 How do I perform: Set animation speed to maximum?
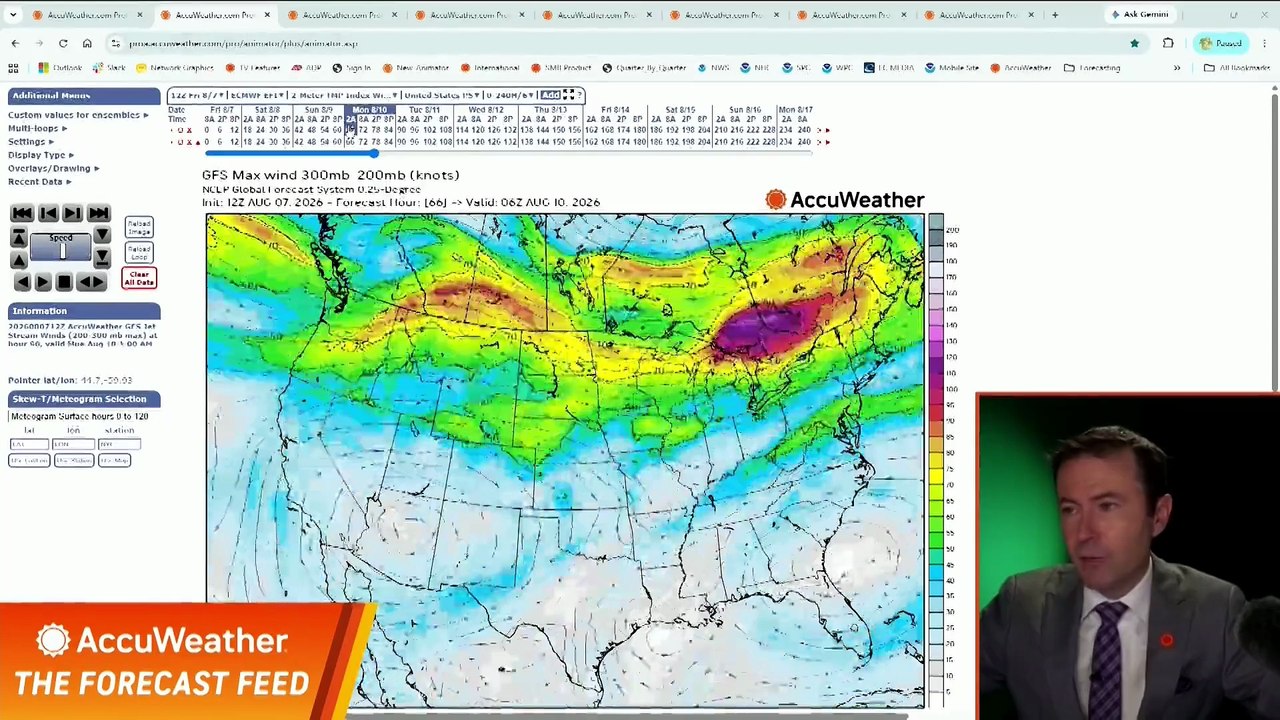(x=18, y=237)
